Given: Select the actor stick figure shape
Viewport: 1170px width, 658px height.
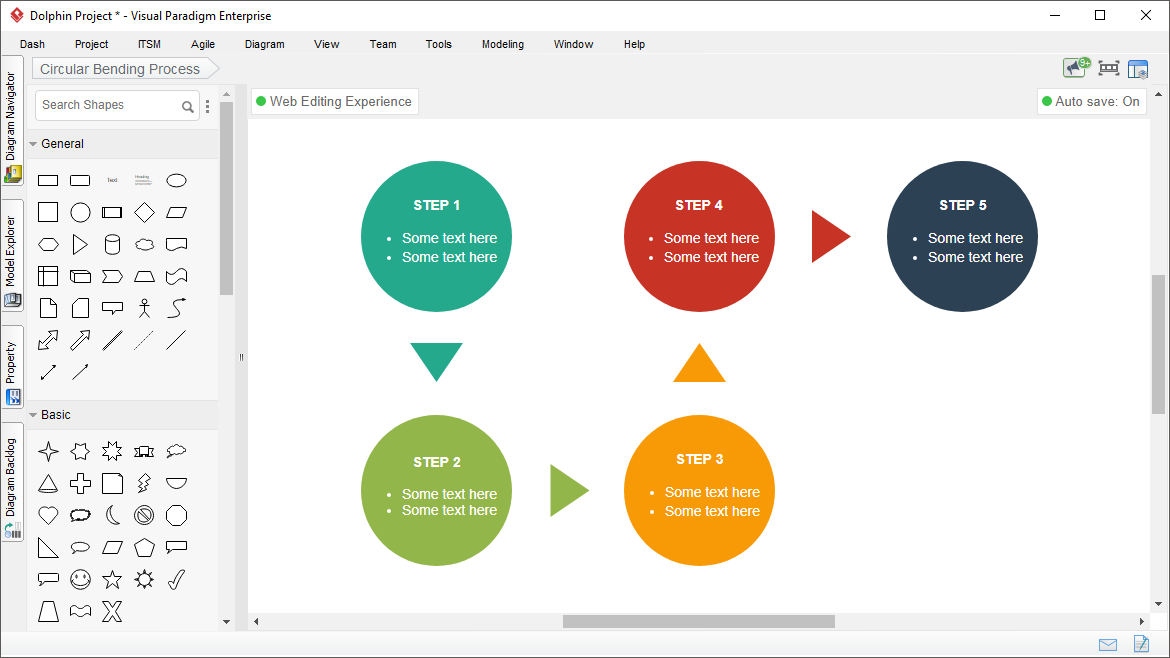Looking at the screenshot, I should click(144, 308).
